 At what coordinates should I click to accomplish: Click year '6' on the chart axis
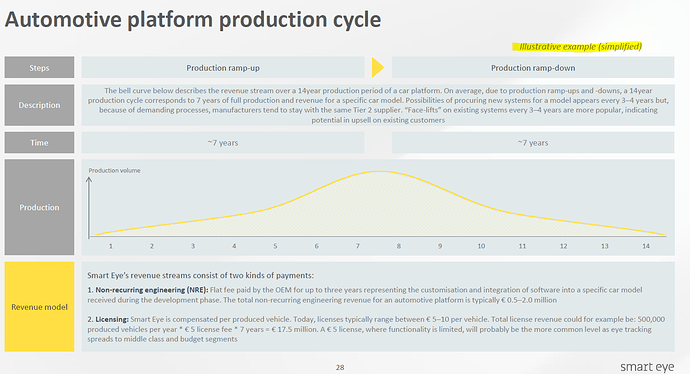click(x=316, y=246)
